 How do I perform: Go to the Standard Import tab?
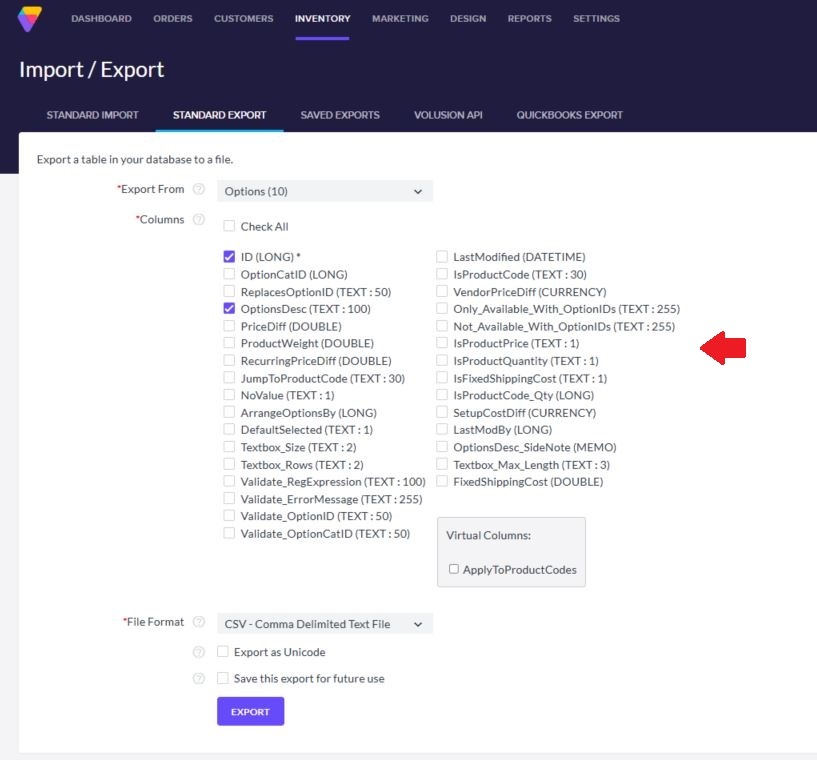click(92, 115)
